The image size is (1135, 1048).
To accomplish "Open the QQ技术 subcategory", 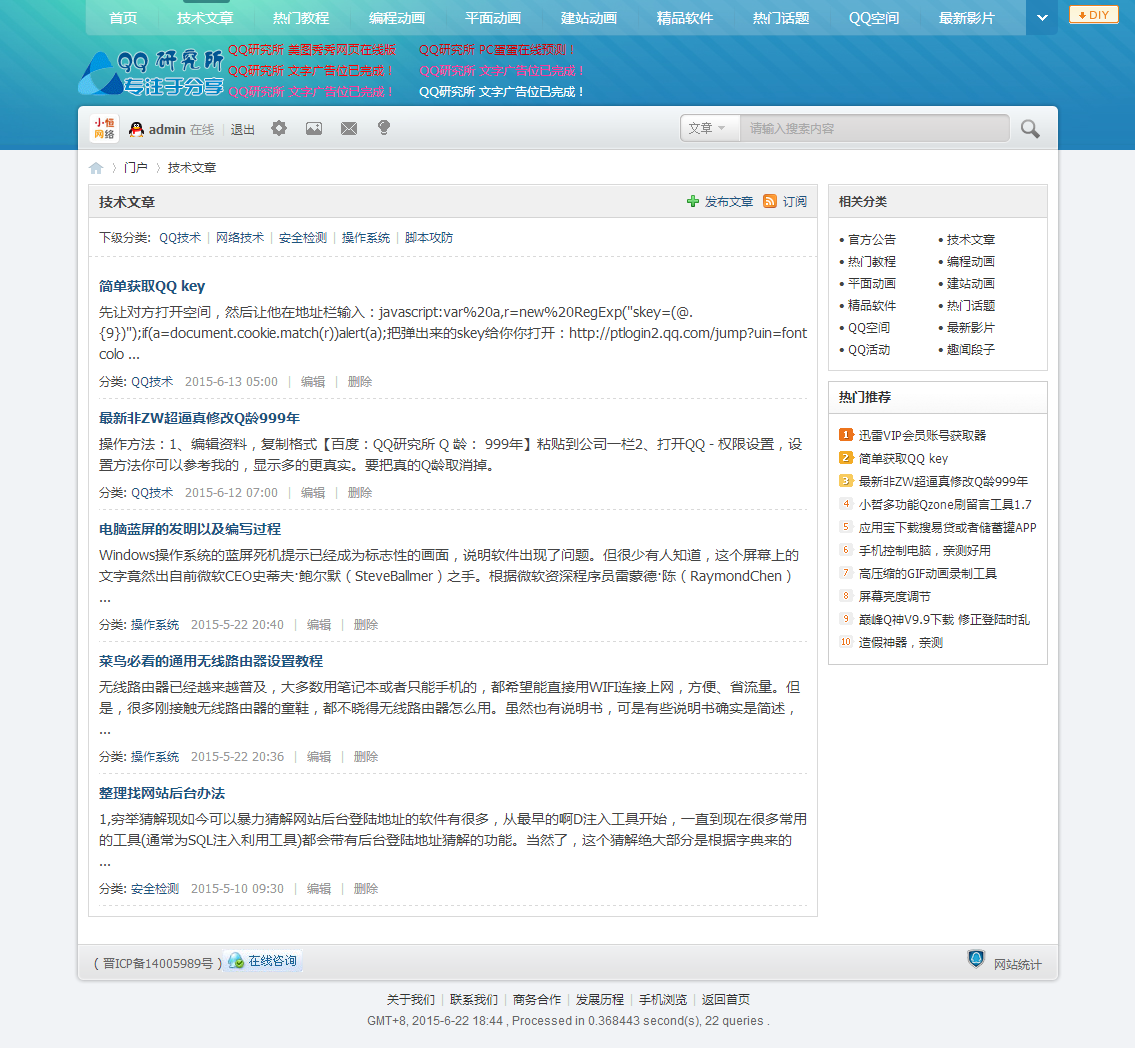I will coord(180,237).
